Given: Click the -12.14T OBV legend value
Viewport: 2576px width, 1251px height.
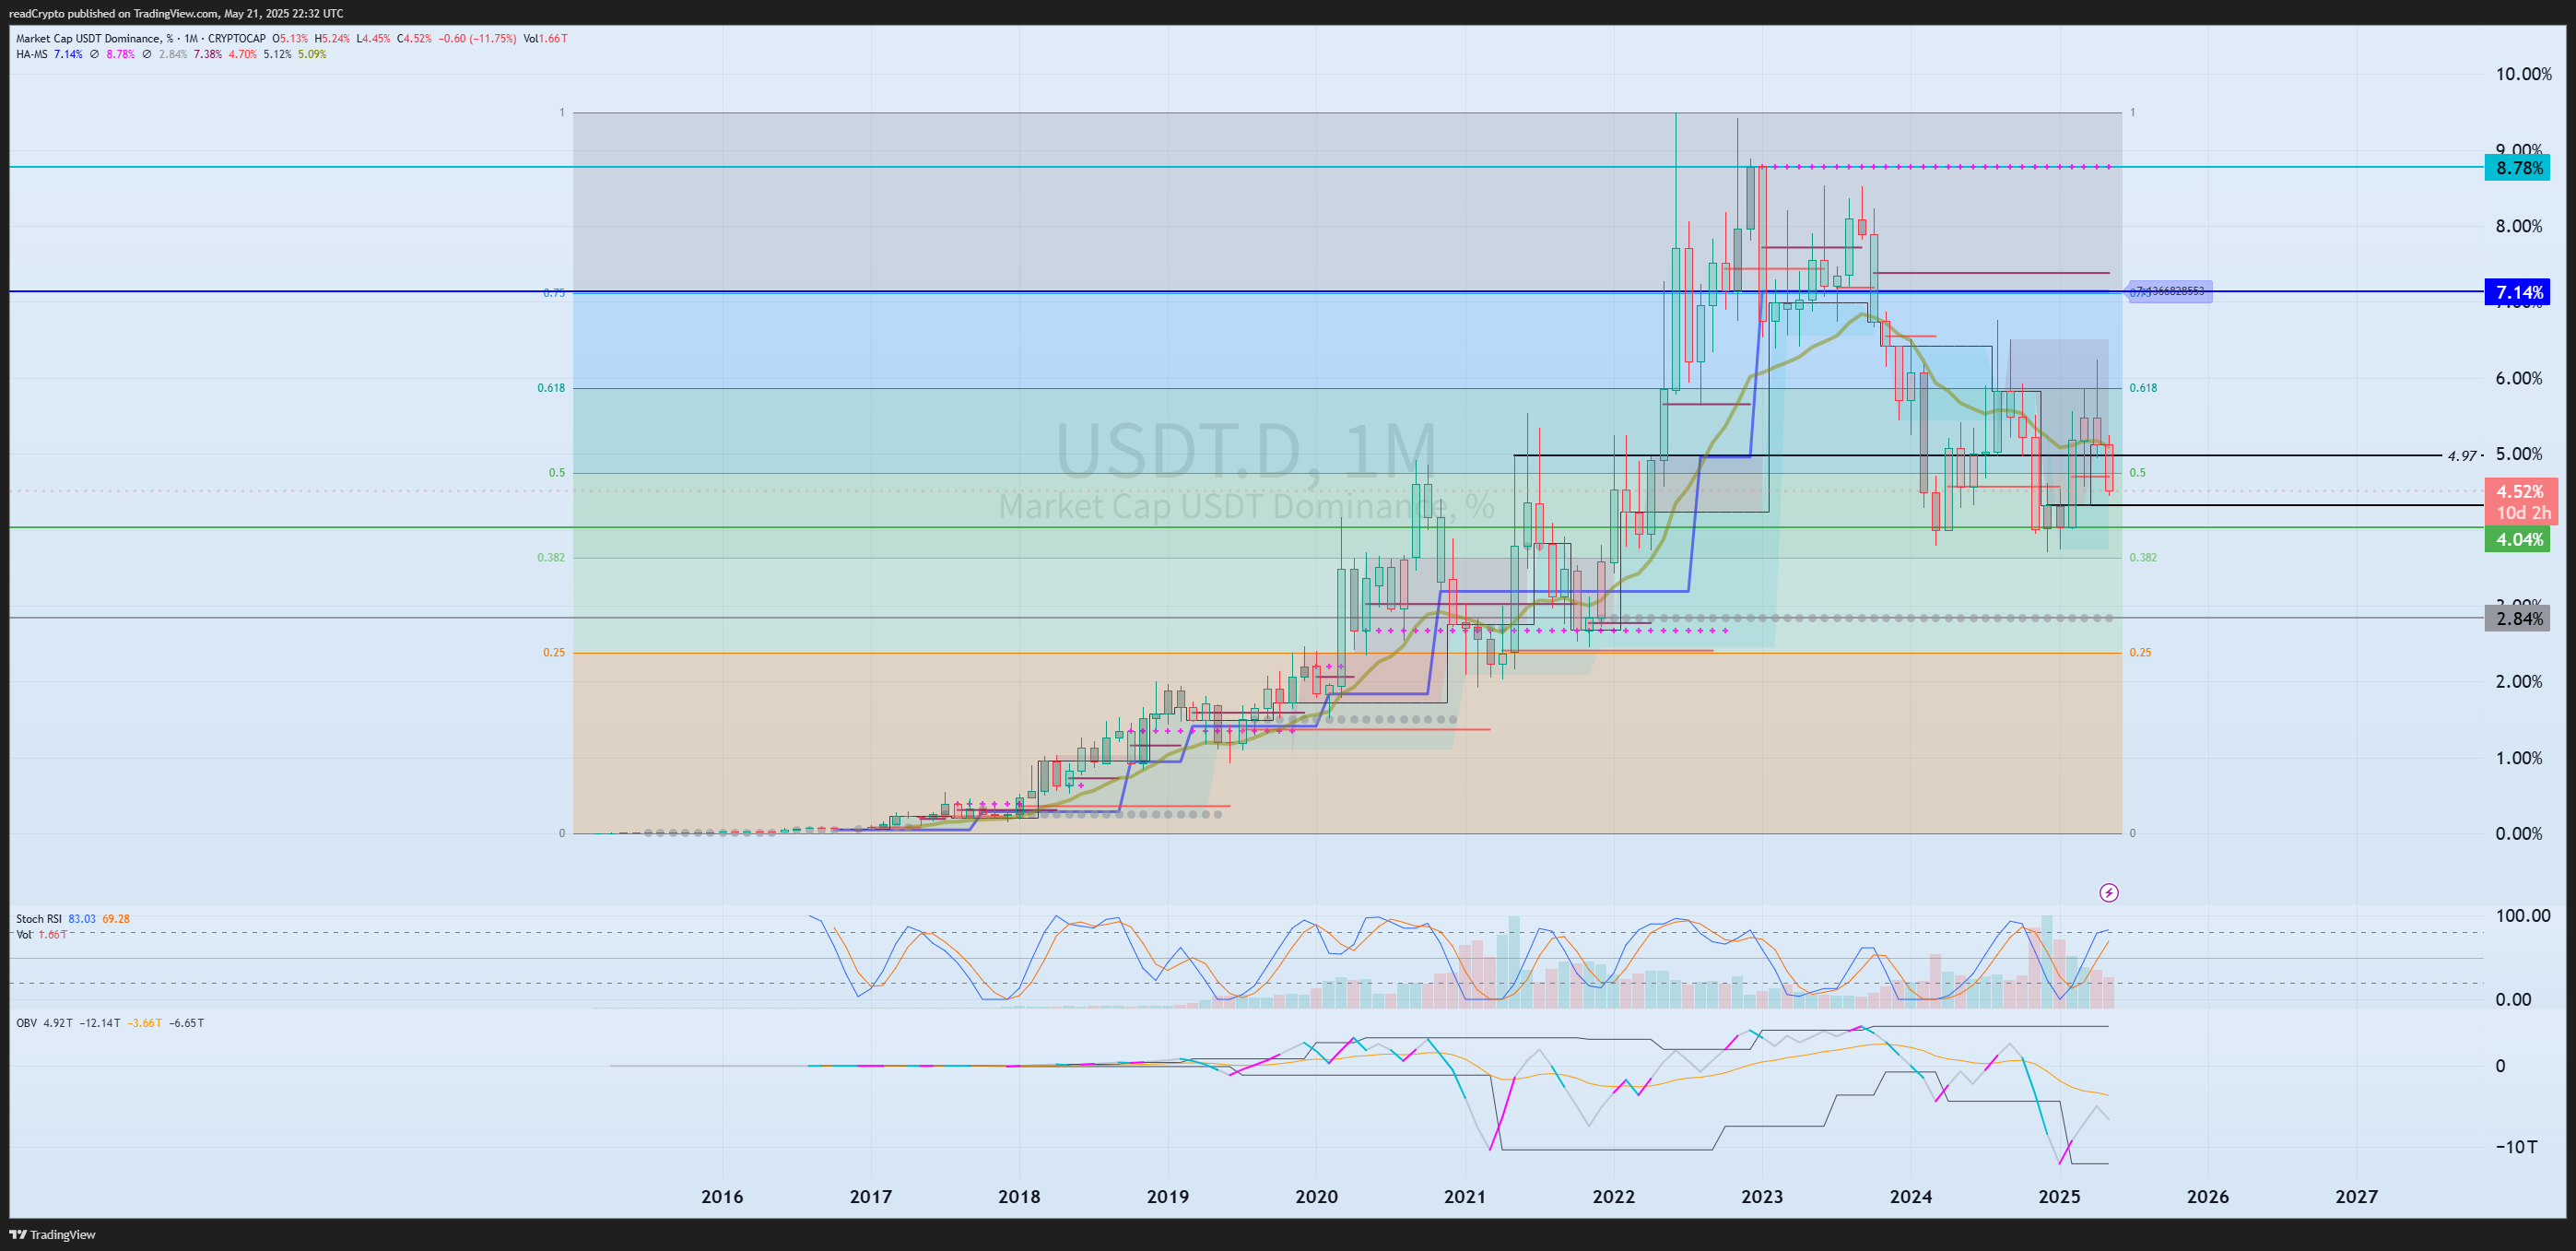Looking at the screenshot, I should click(100, 1022).
